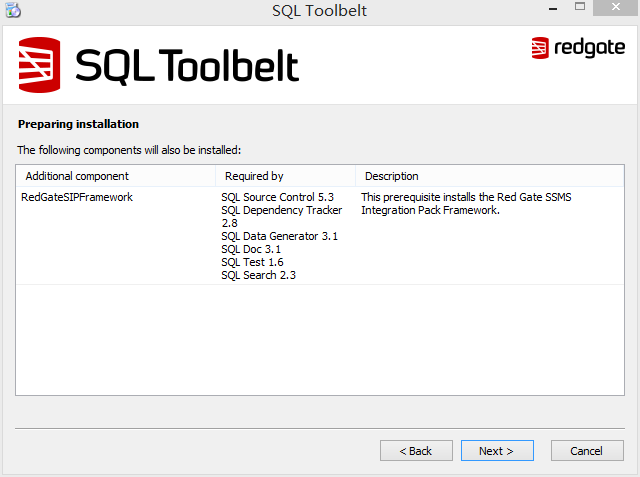
Task: Click the SQL Search 2.3 entry
Action: pos(258,275)
